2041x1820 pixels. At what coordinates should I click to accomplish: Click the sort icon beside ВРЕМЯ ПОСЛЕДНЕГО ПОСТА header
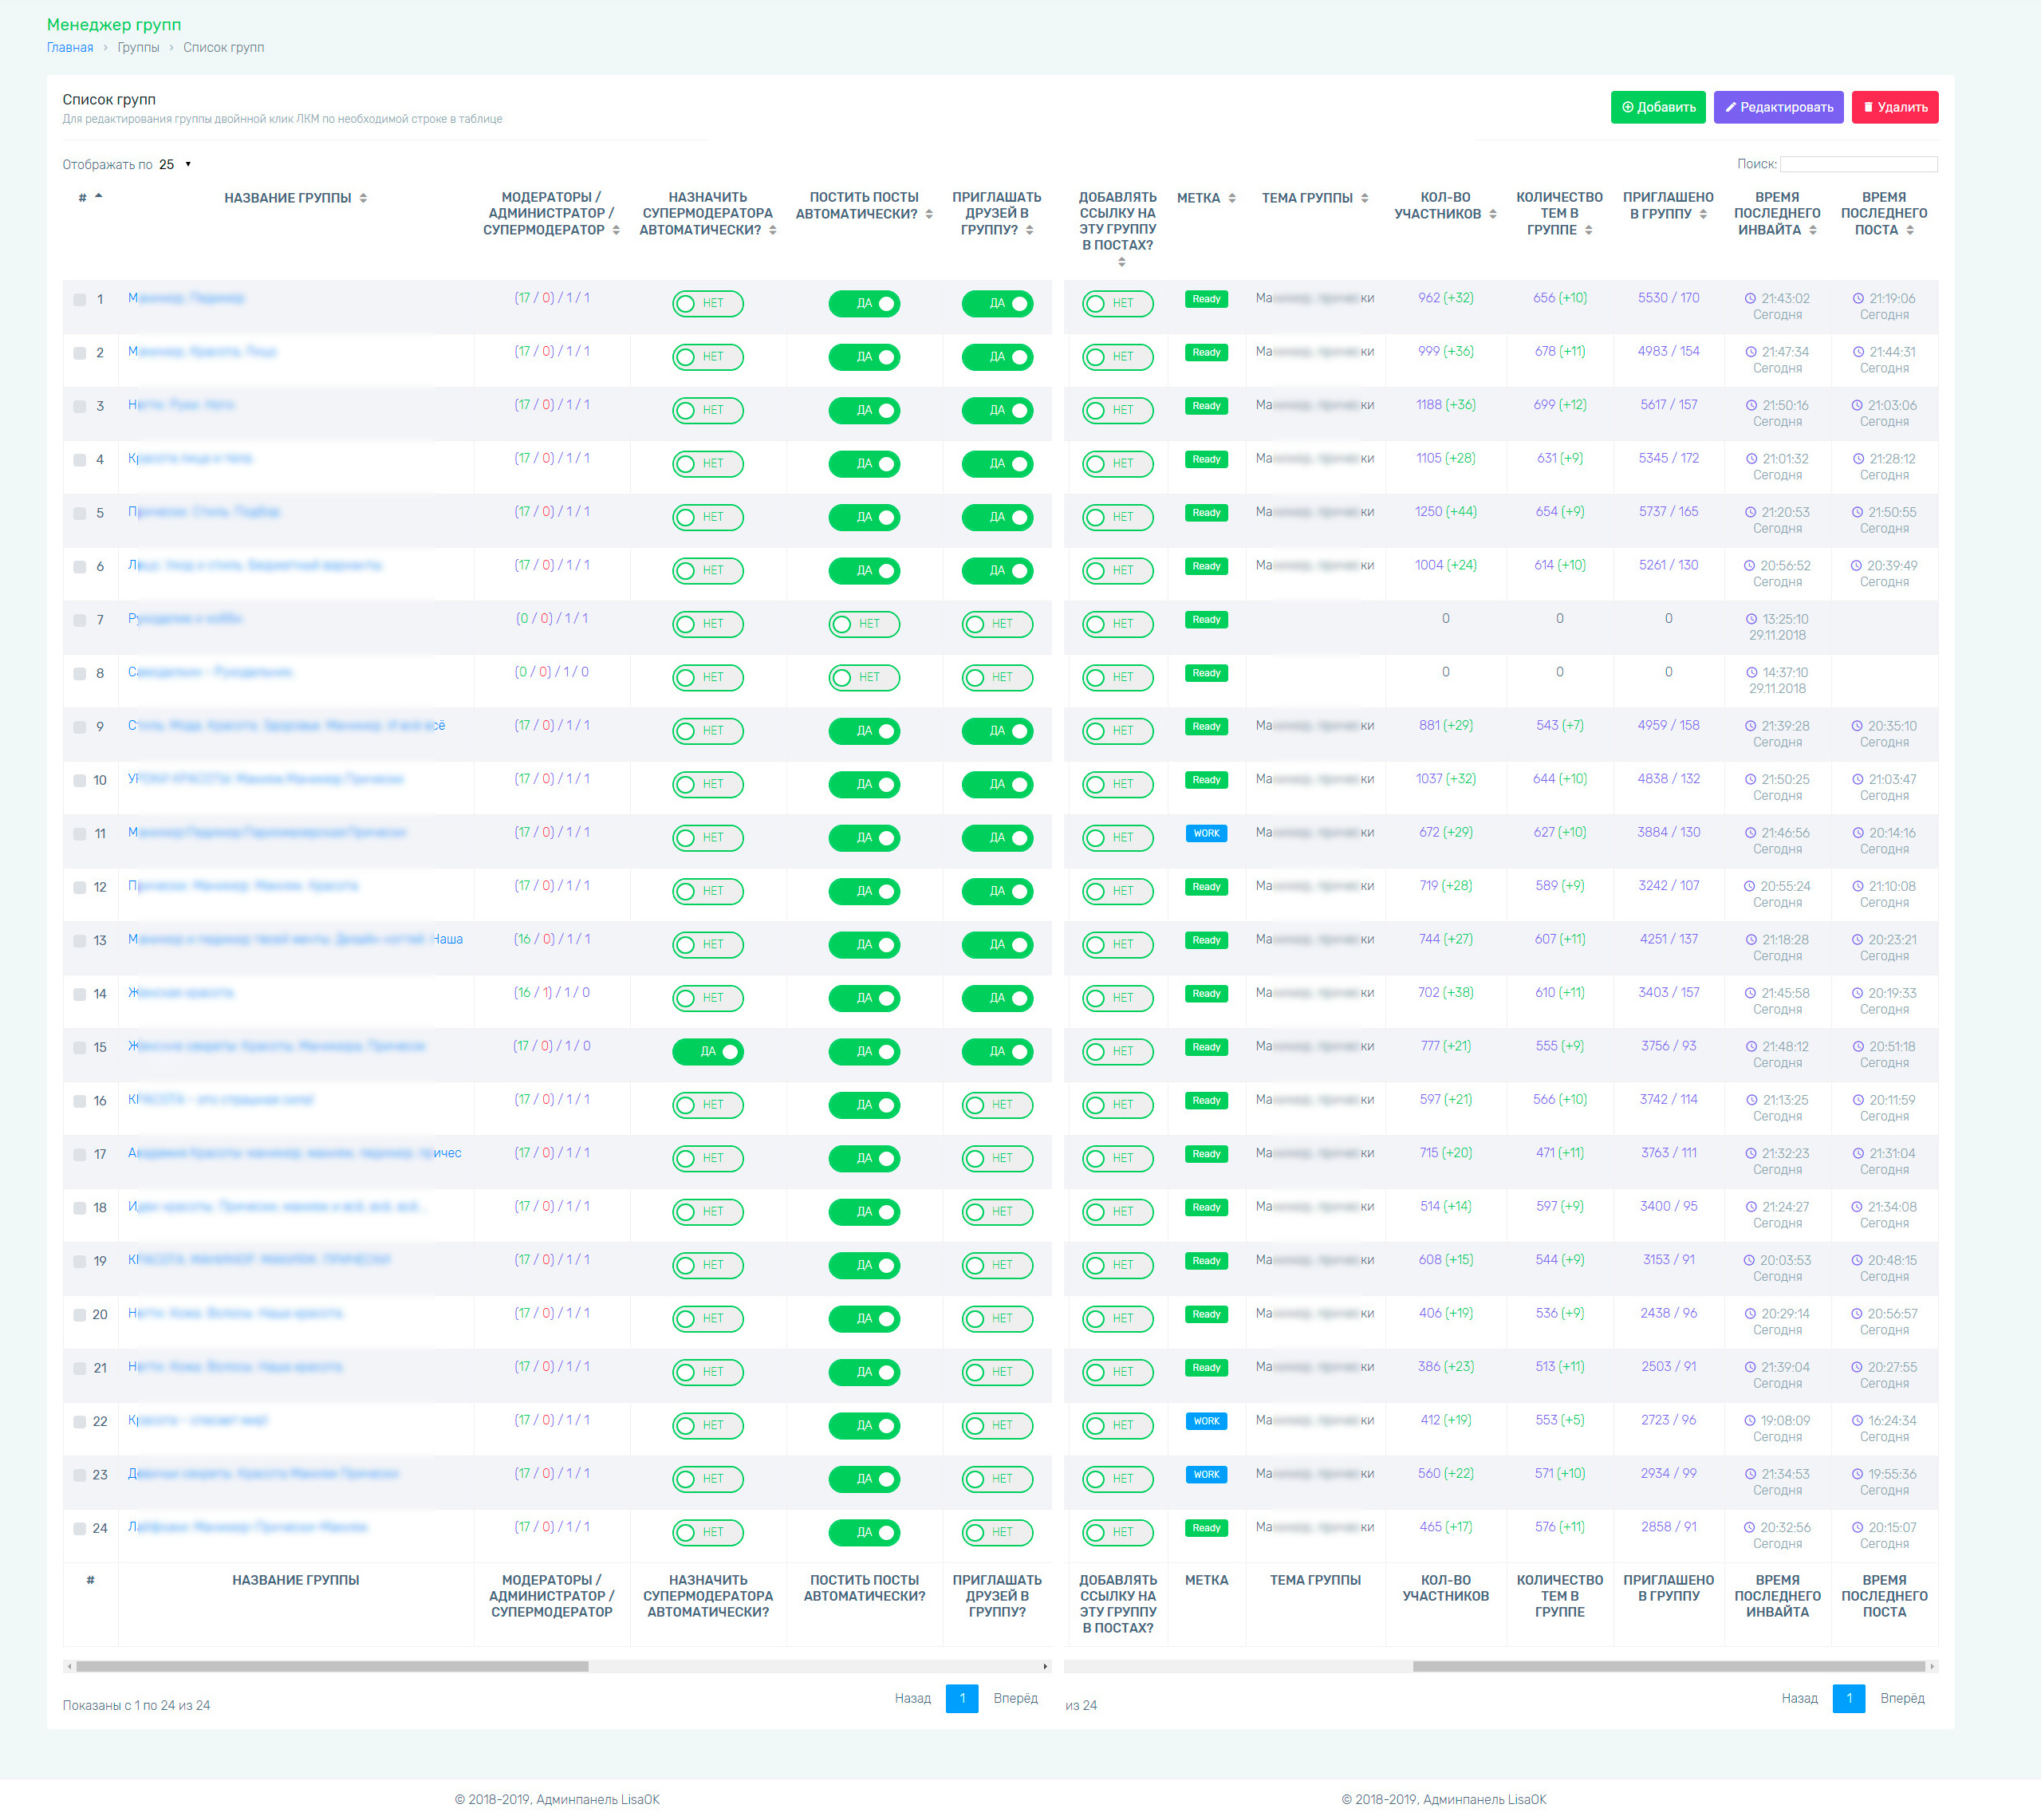[1909, 230]
